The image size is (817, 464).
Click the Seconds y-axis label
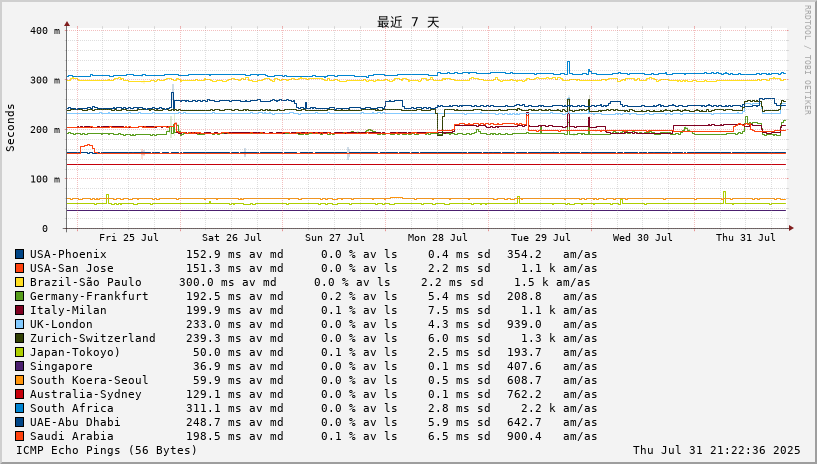click(x=10, y=128)
